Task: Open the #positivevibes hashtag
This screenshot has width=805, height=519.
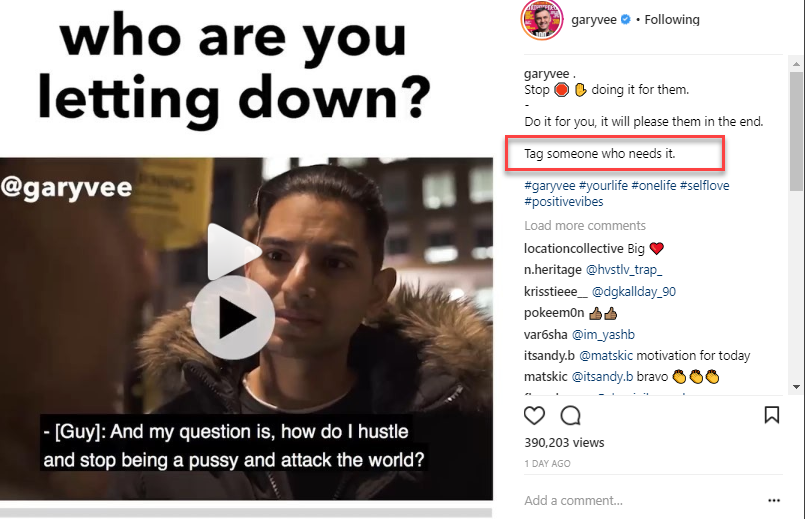Action: point(564,202)
